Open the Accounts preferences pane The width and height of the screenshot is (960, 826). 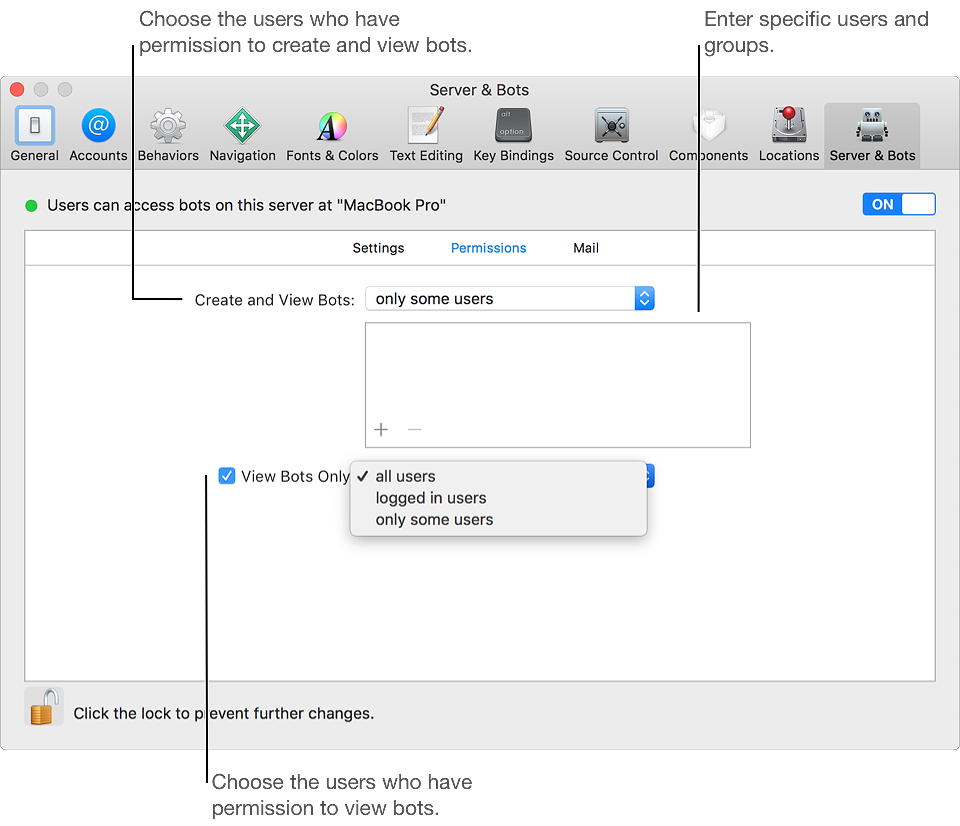[98, 134]
